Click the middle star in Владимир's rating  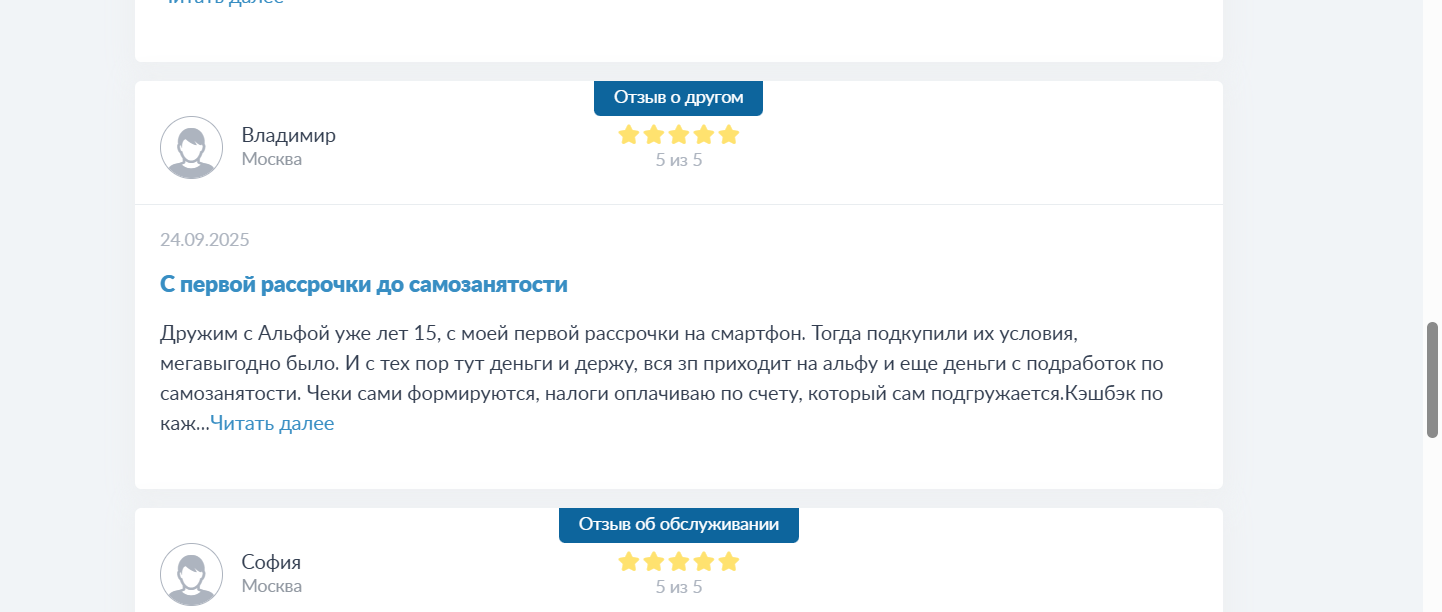click(679, 135)
